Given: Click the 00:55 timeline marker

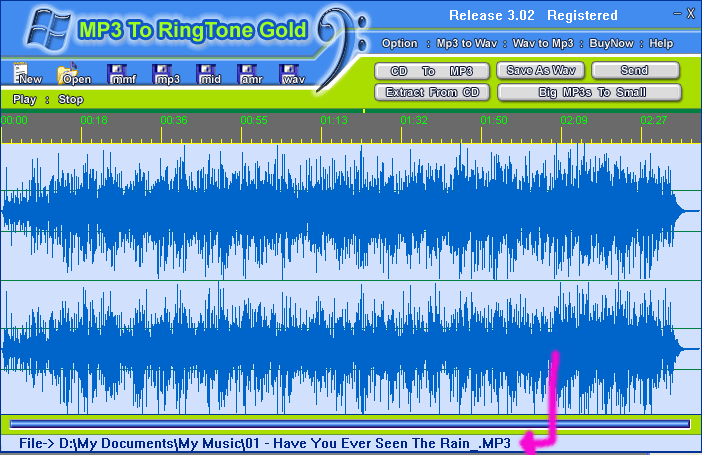Looking at the screenshot, I should click(254, 120).
